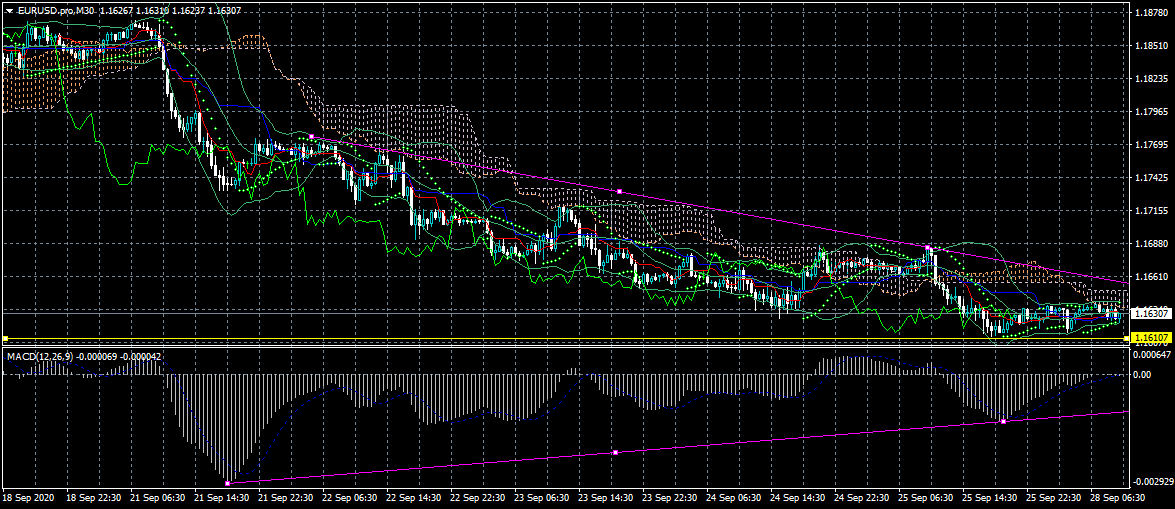Click the middle anchor on MACD trendline
The width and height of the screenshot is (1175, 509).
coord(615,453)
